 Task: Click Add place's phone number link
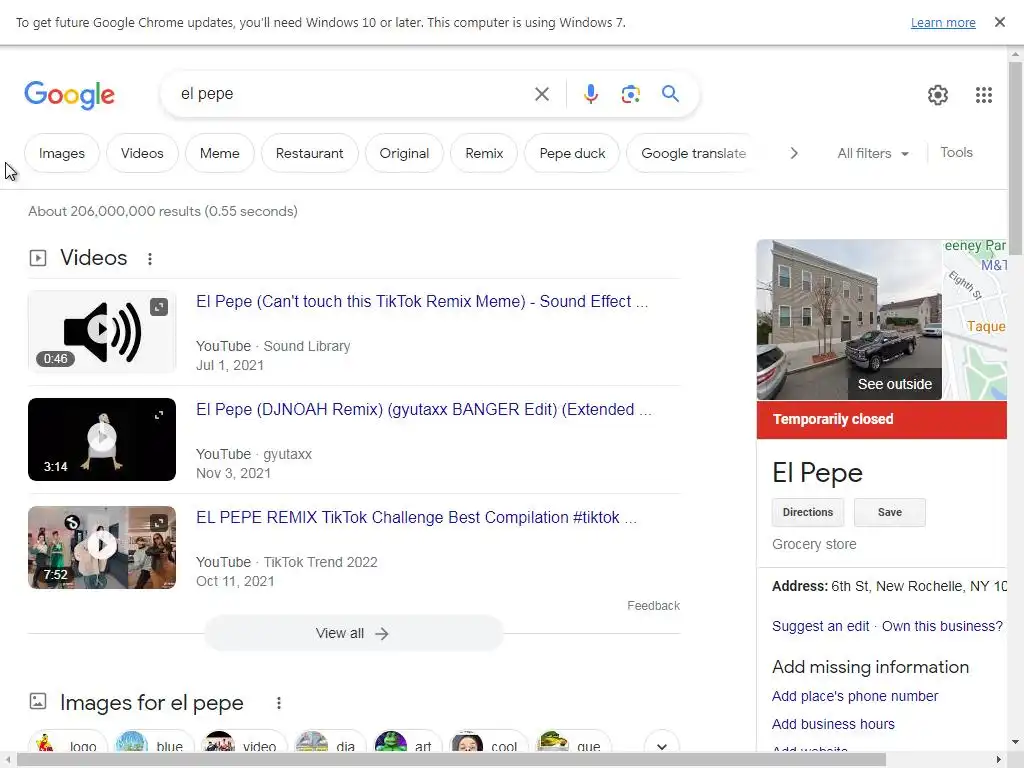855,696
